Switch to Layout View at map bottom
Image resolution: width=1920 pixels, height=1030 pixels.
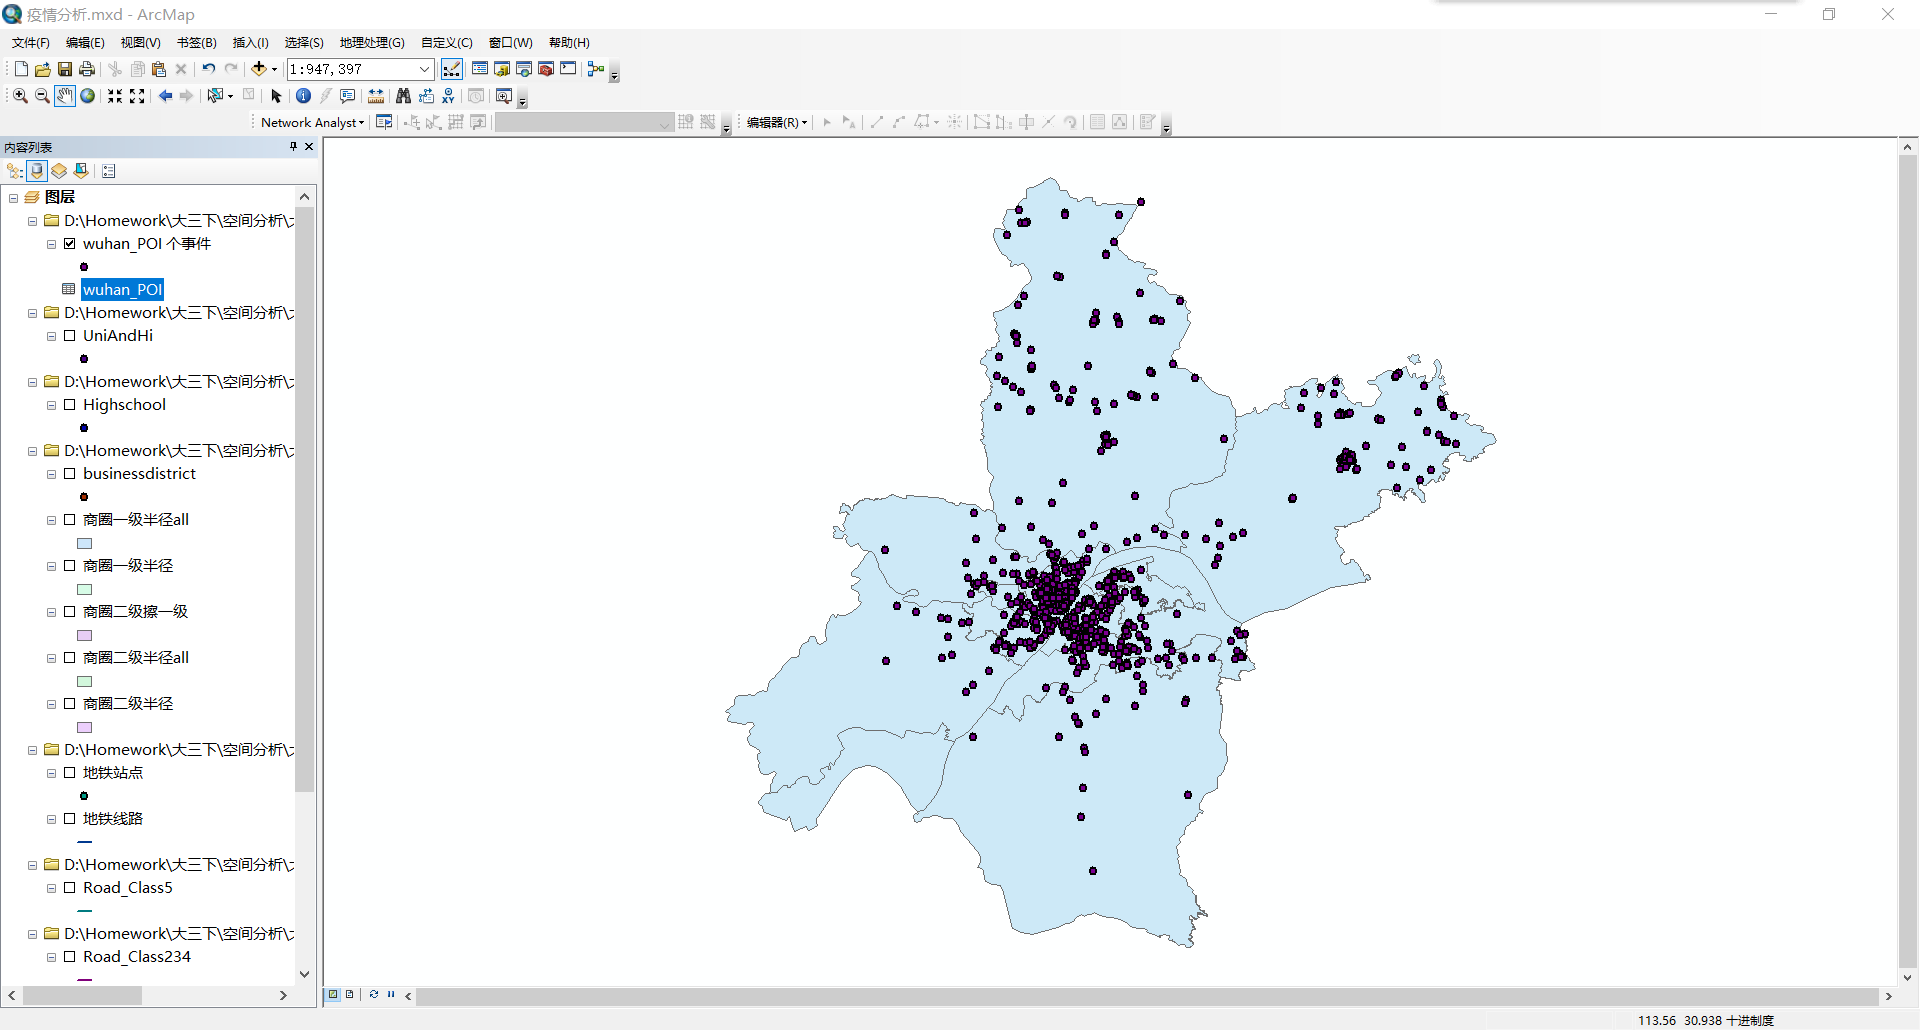(x=349, y=994)
